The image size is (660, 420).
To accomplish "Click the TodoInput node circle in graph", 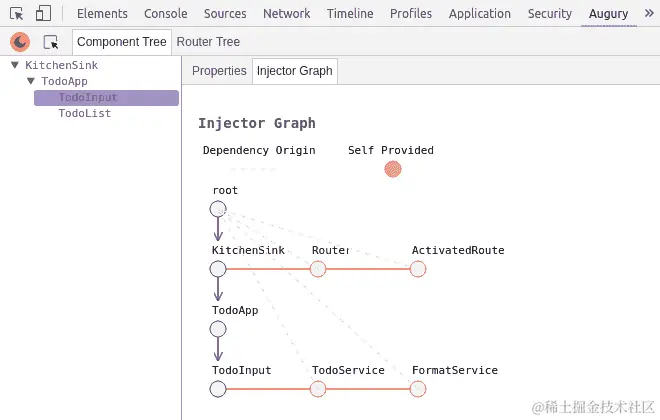I will [x=218, y=389].
